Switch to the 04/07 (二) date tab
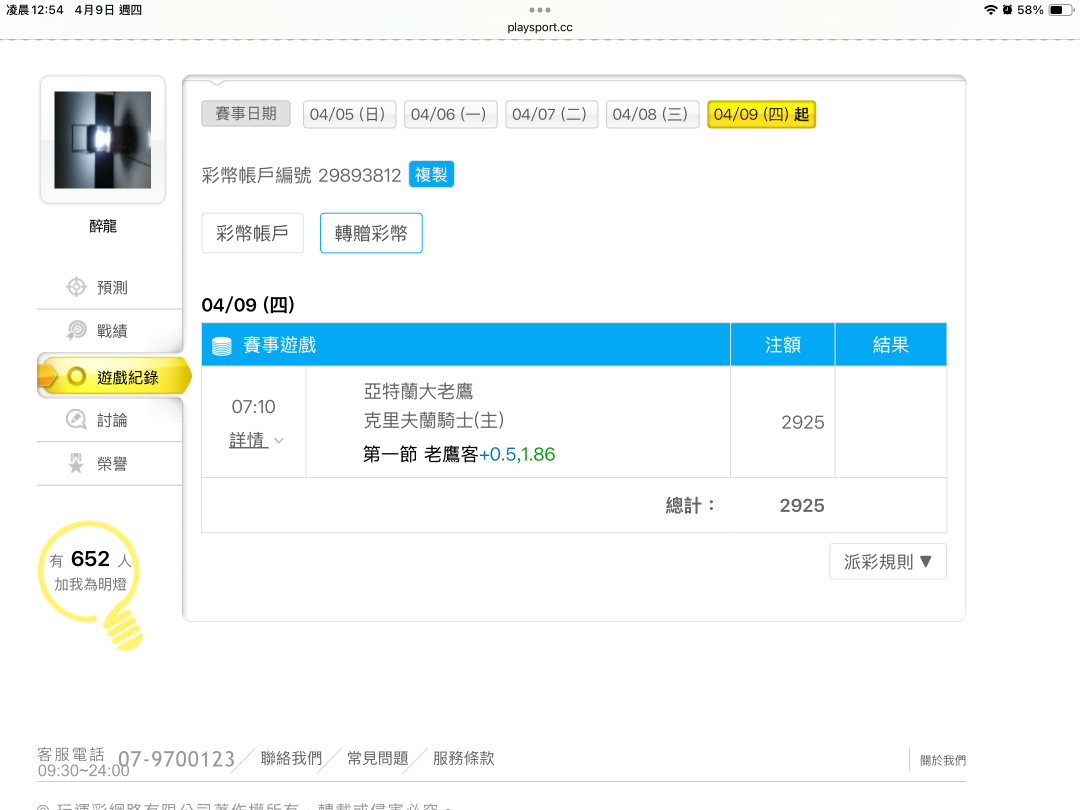Image resolution: width=1080 pixels, height=810 pixels. tap(551, 114)
